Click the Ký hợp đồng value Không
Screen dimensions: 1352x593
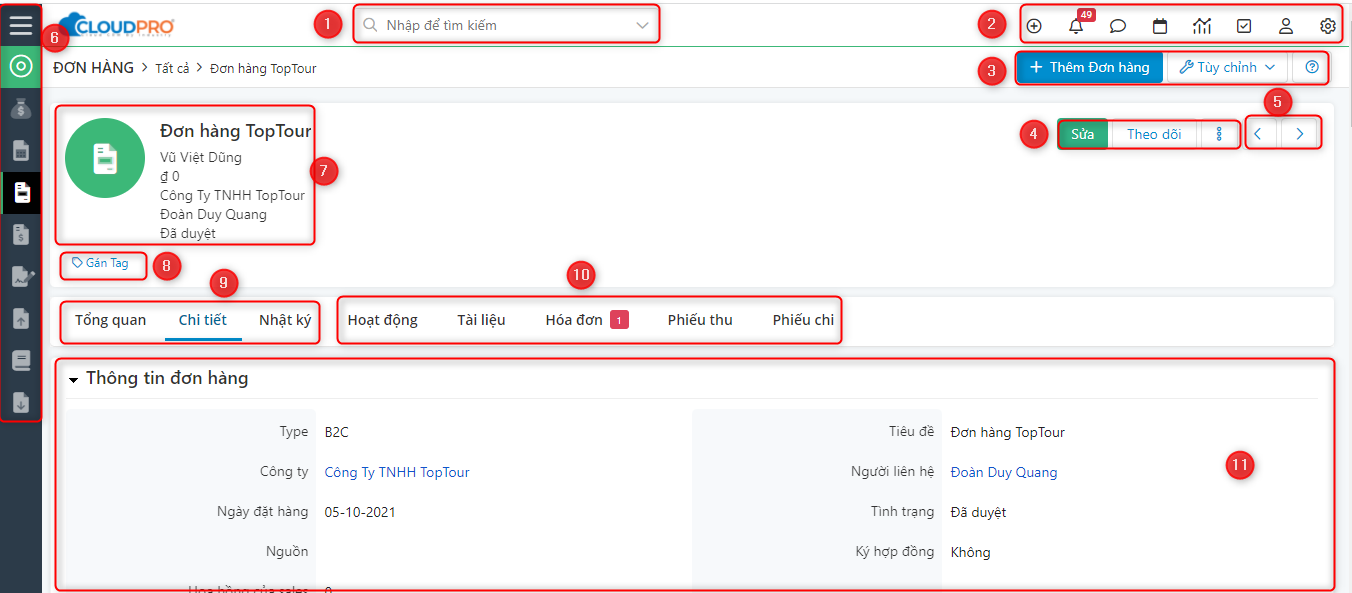(x=971, y=552)
